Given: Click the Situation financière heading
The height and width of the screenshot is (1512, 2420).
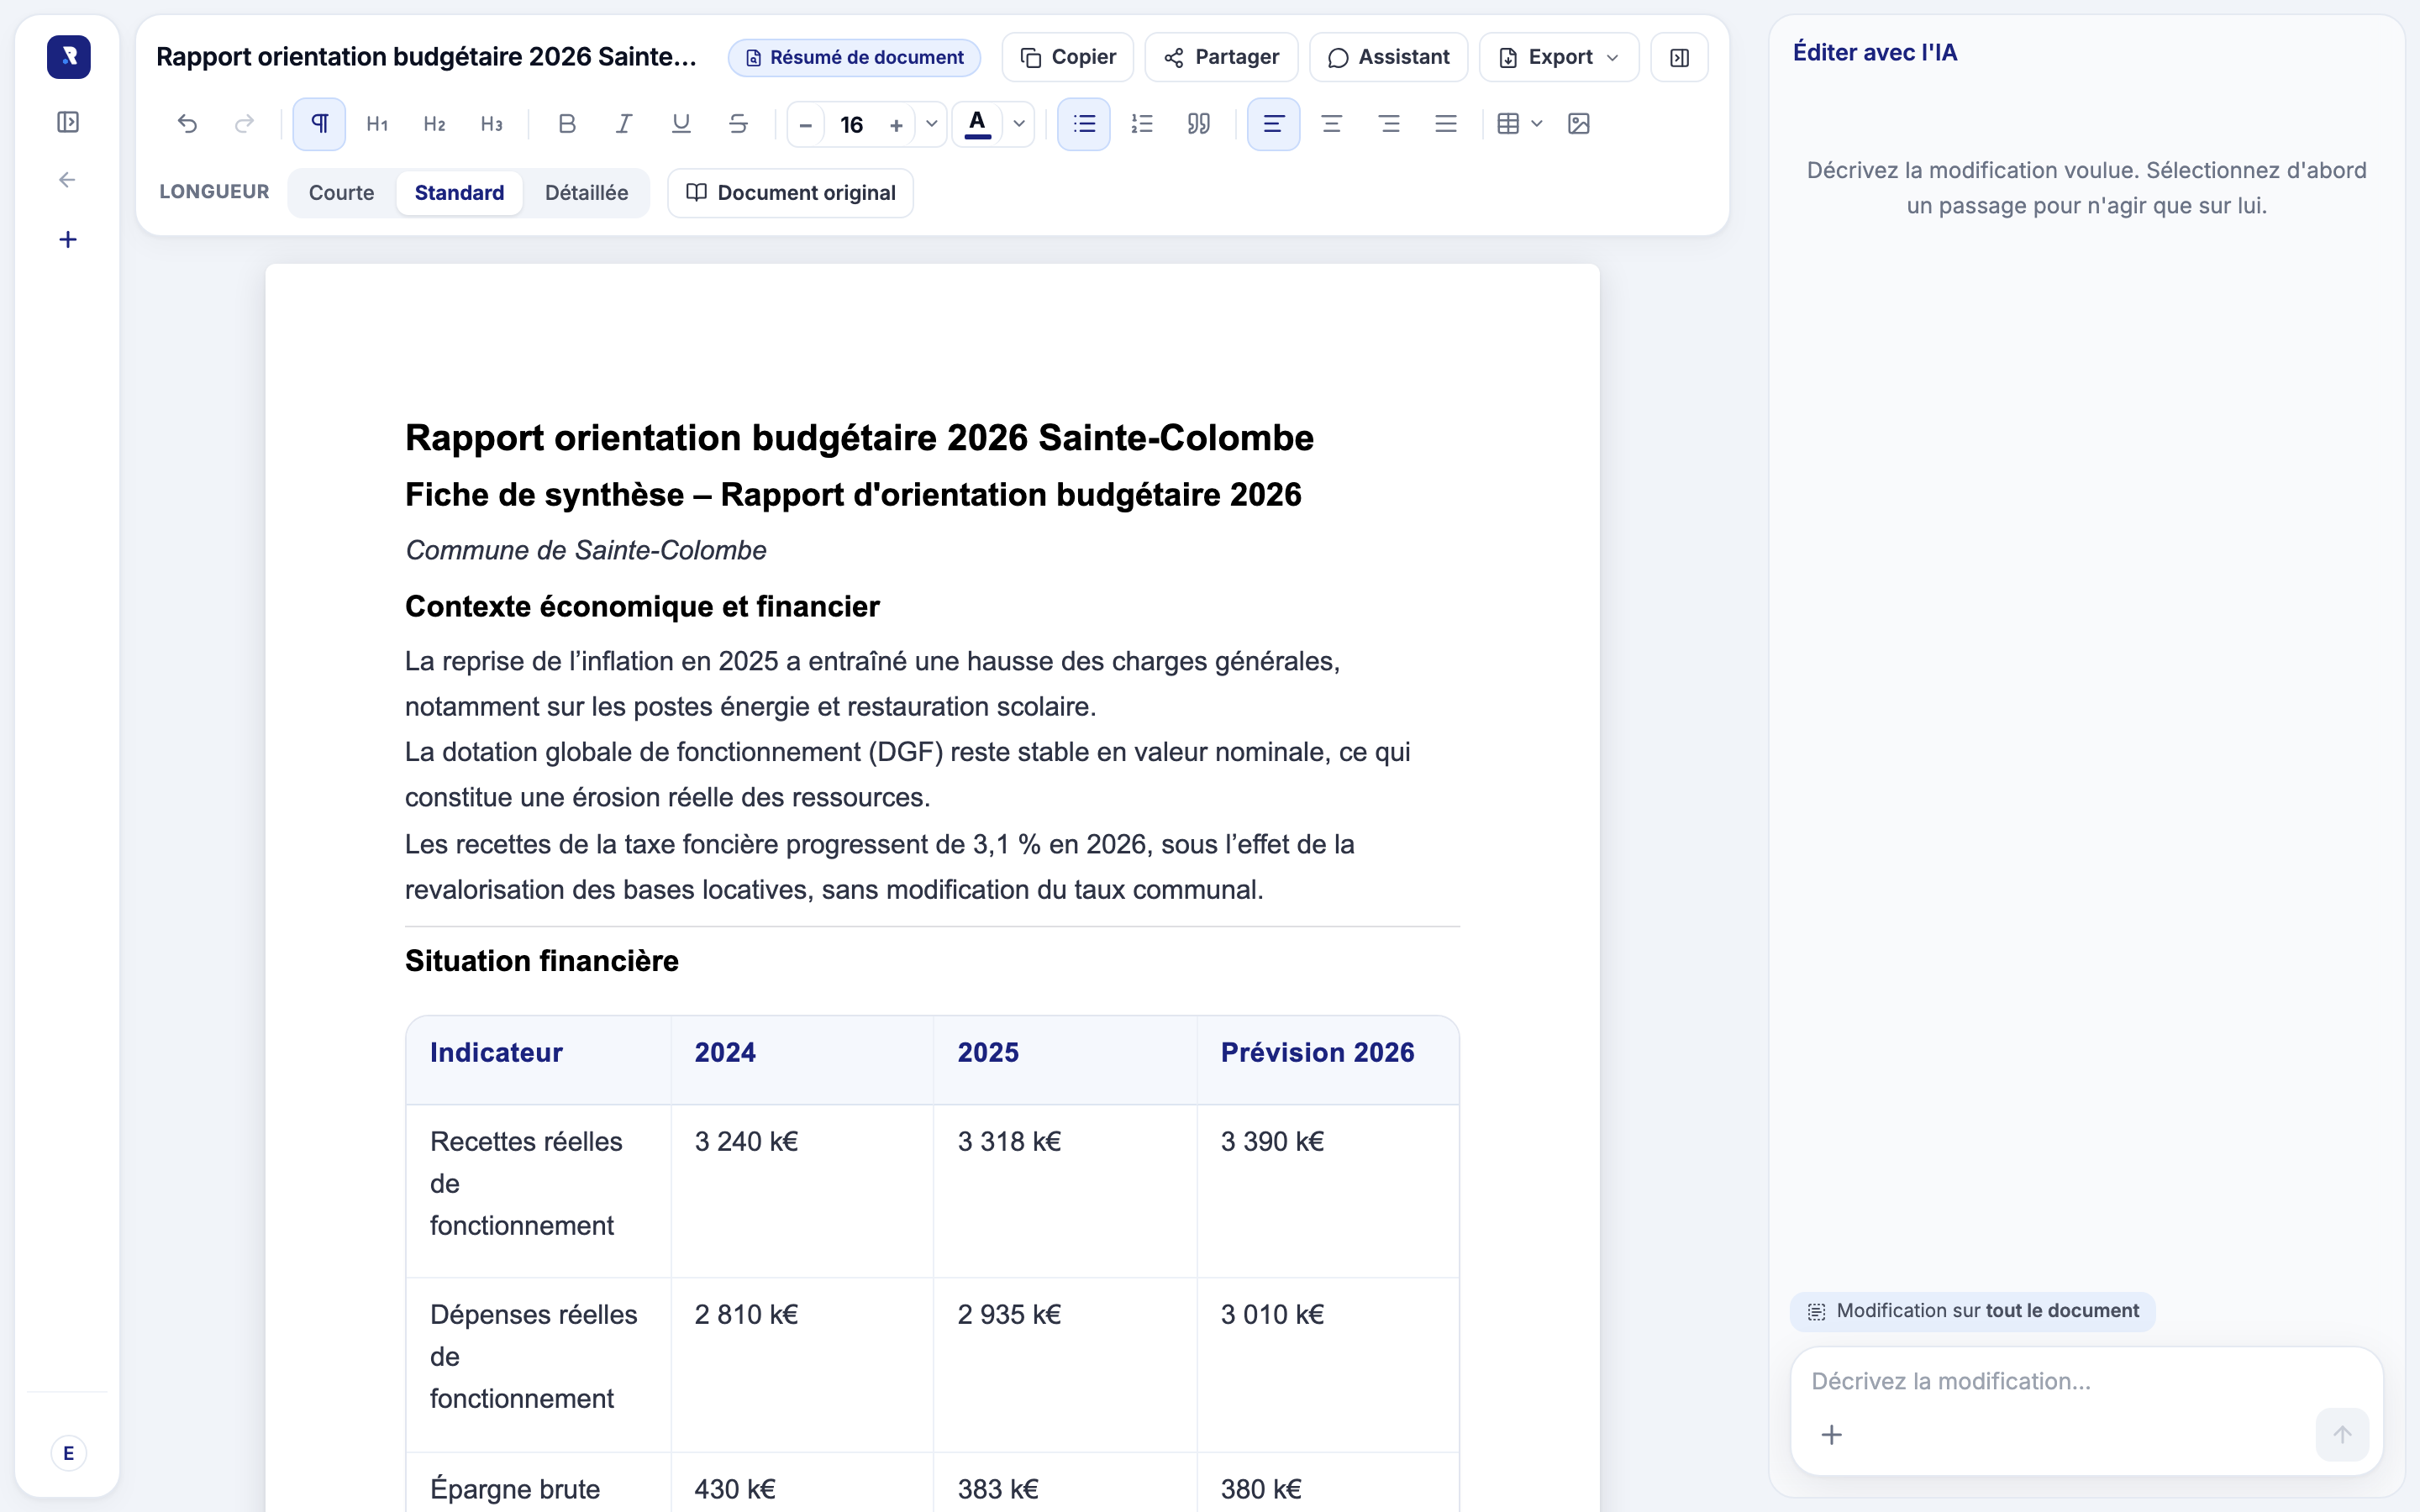Looking at the screenshot, I should coord(542,960).
